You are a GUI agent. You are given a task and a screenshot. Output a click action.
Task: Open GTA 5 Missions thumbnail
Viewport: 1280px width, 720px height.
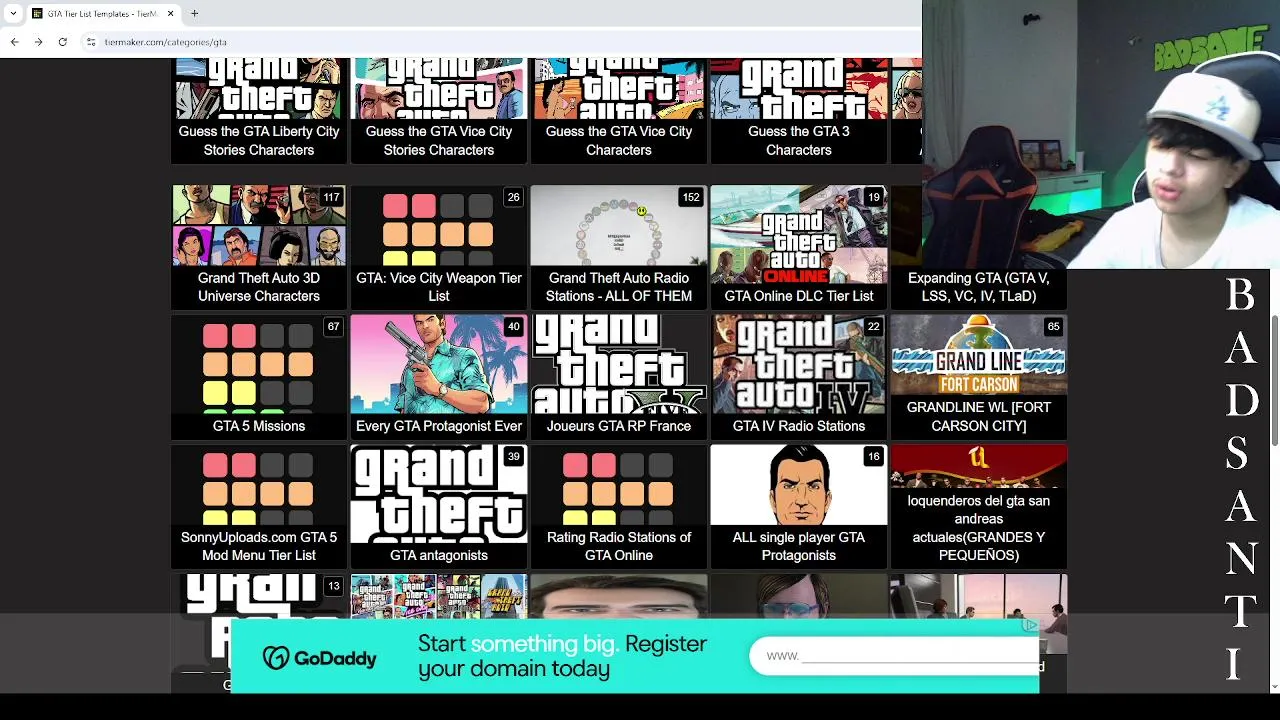tap(259, 364)
